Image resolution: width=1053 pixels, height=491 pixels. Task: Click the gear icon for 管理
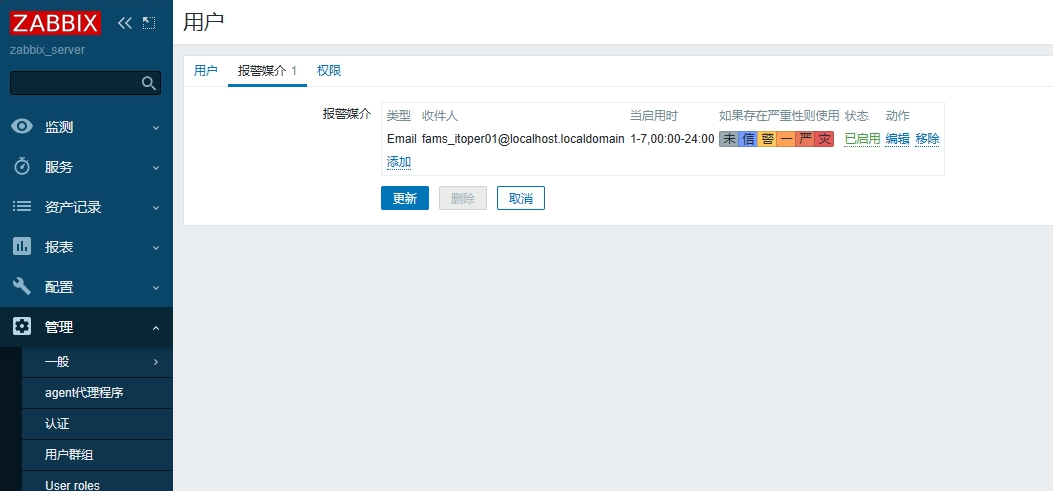click(22, 327)
